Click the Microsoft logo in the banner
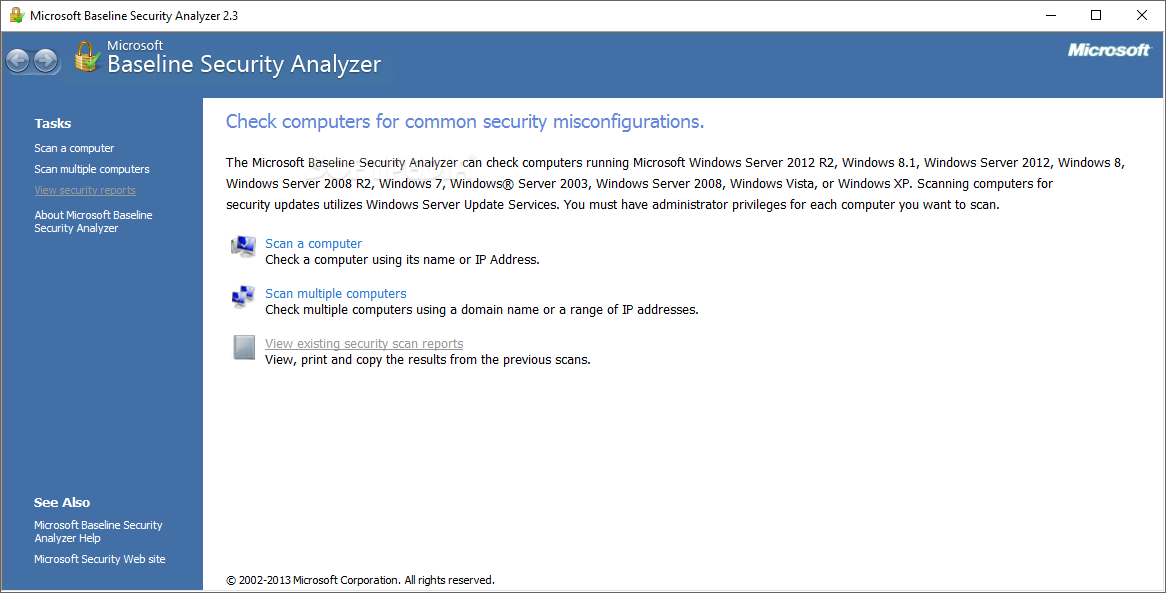This screenshot has height=593, width=1166. pos(1109,50)
